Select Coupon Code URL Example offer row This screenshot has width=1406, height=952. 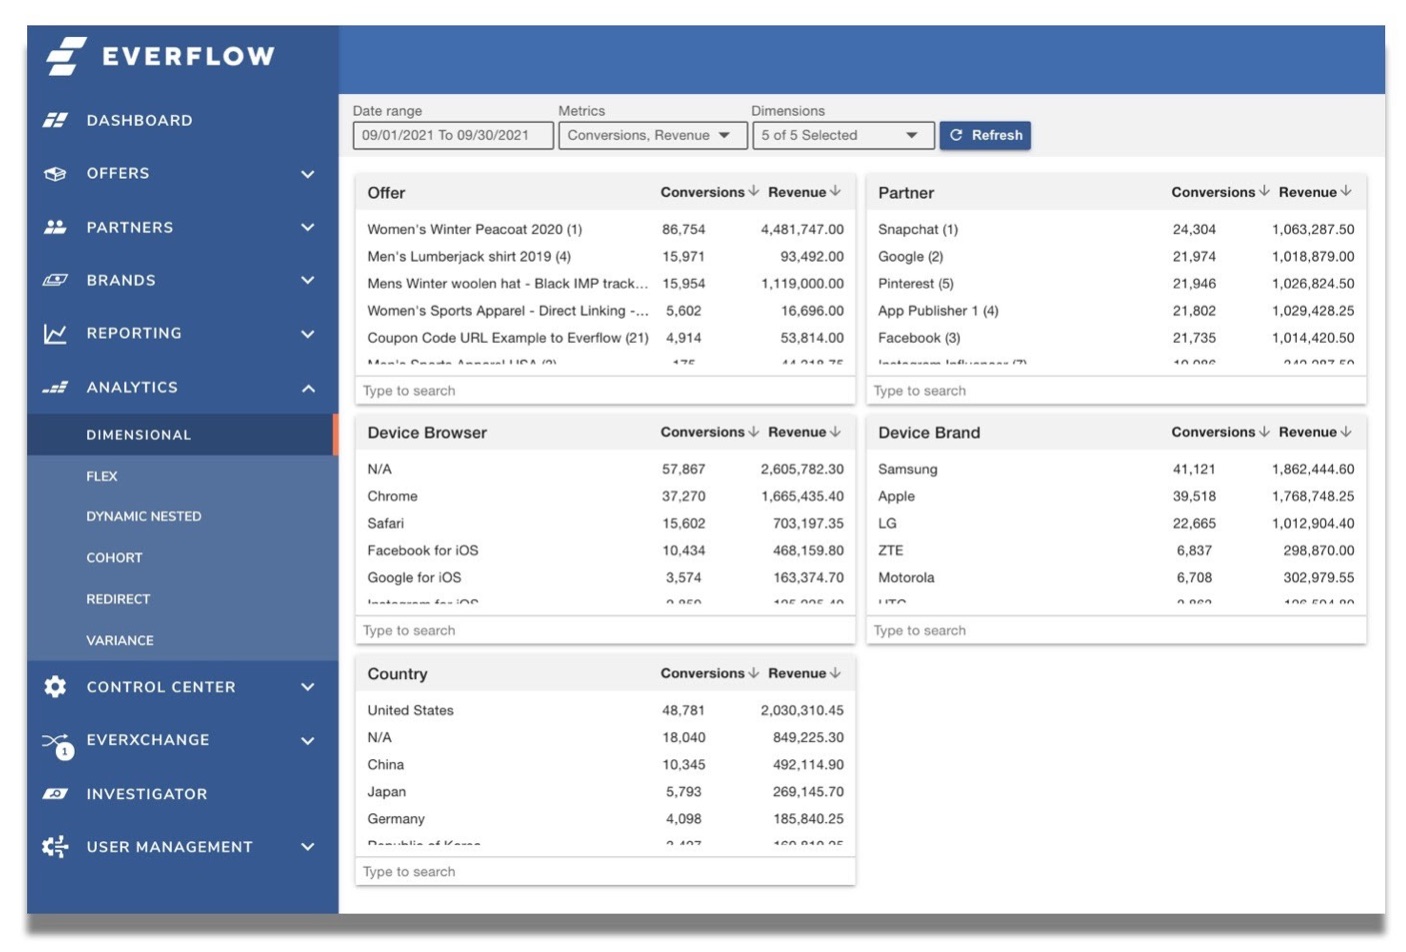pos(605,338)
